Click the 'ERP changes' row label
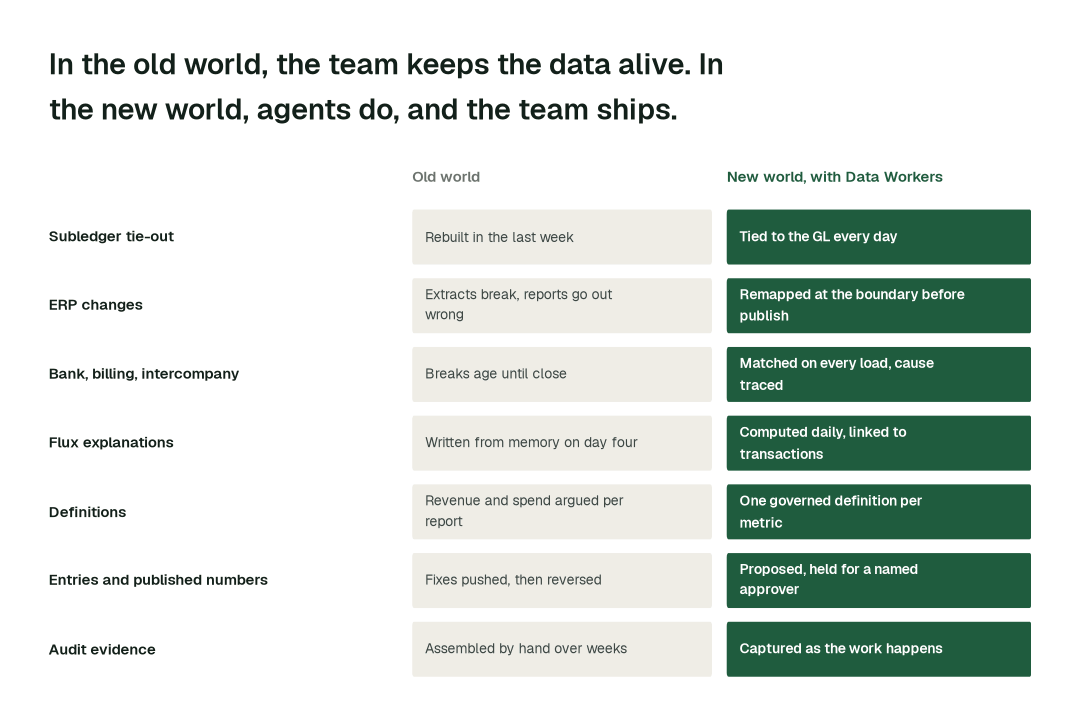This screenshot has width=1080, height=716. pos(95,305)
